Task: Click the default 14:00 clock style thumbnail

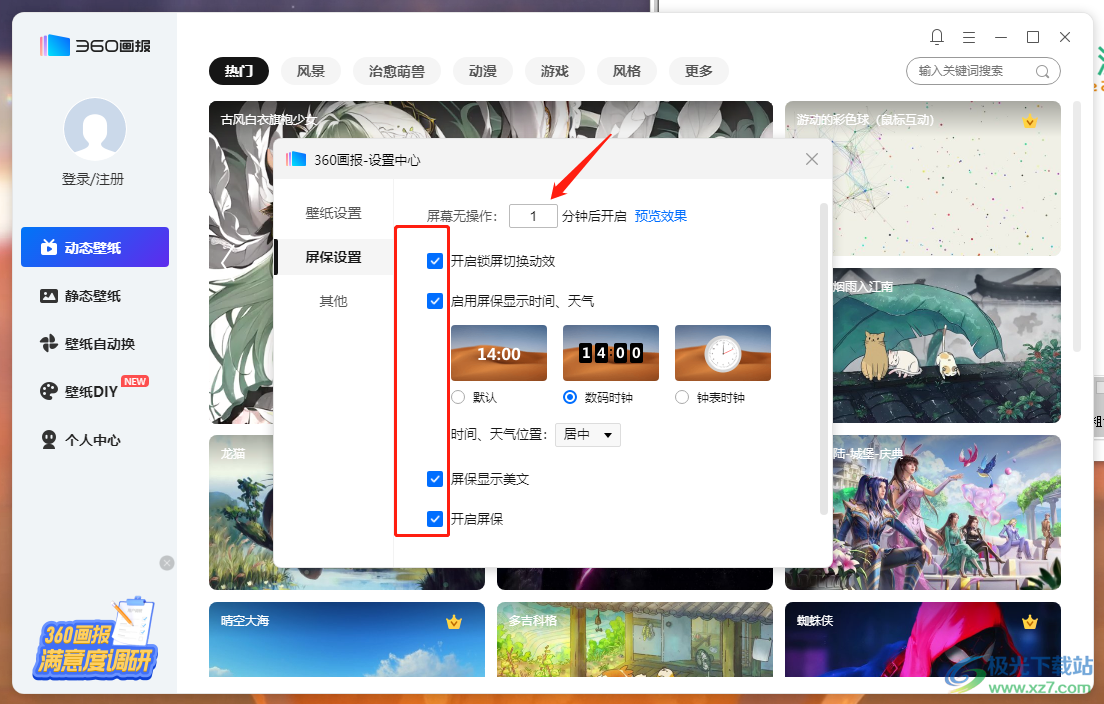Action: [x=498, y=353]
